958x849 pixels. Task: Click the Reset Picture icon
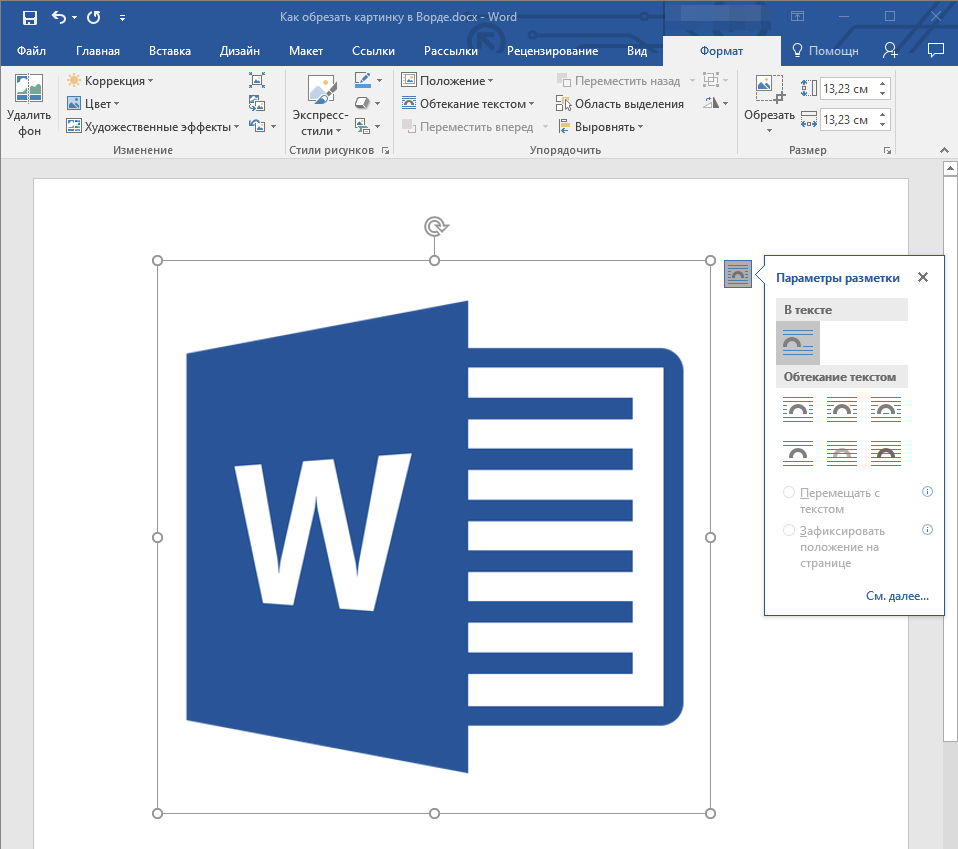click(x=257, y=126)
